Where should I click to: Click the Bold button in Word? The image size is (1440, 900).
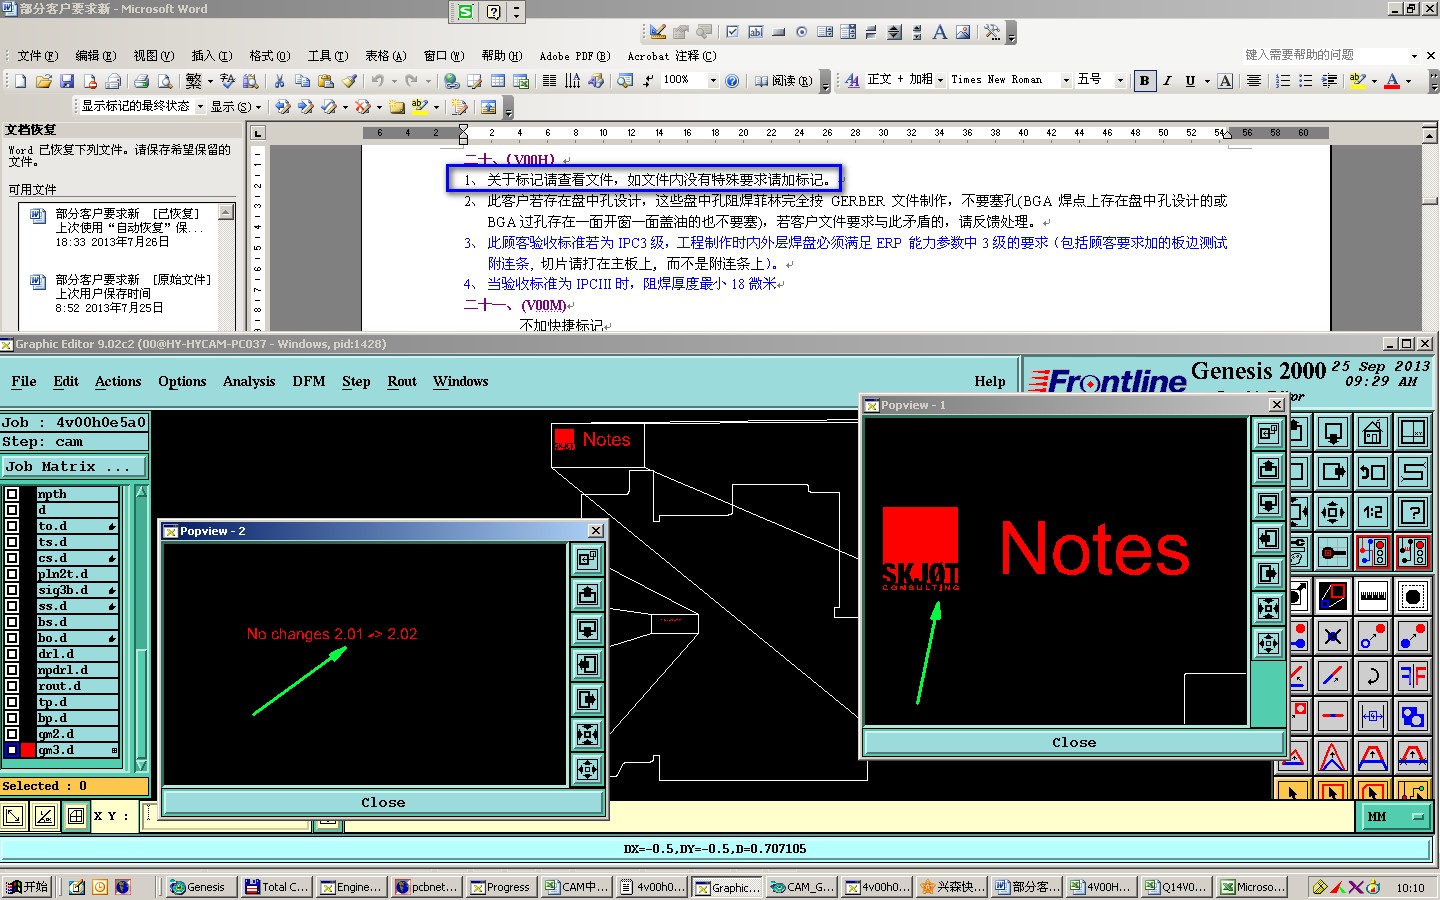tap(1144, 81)
